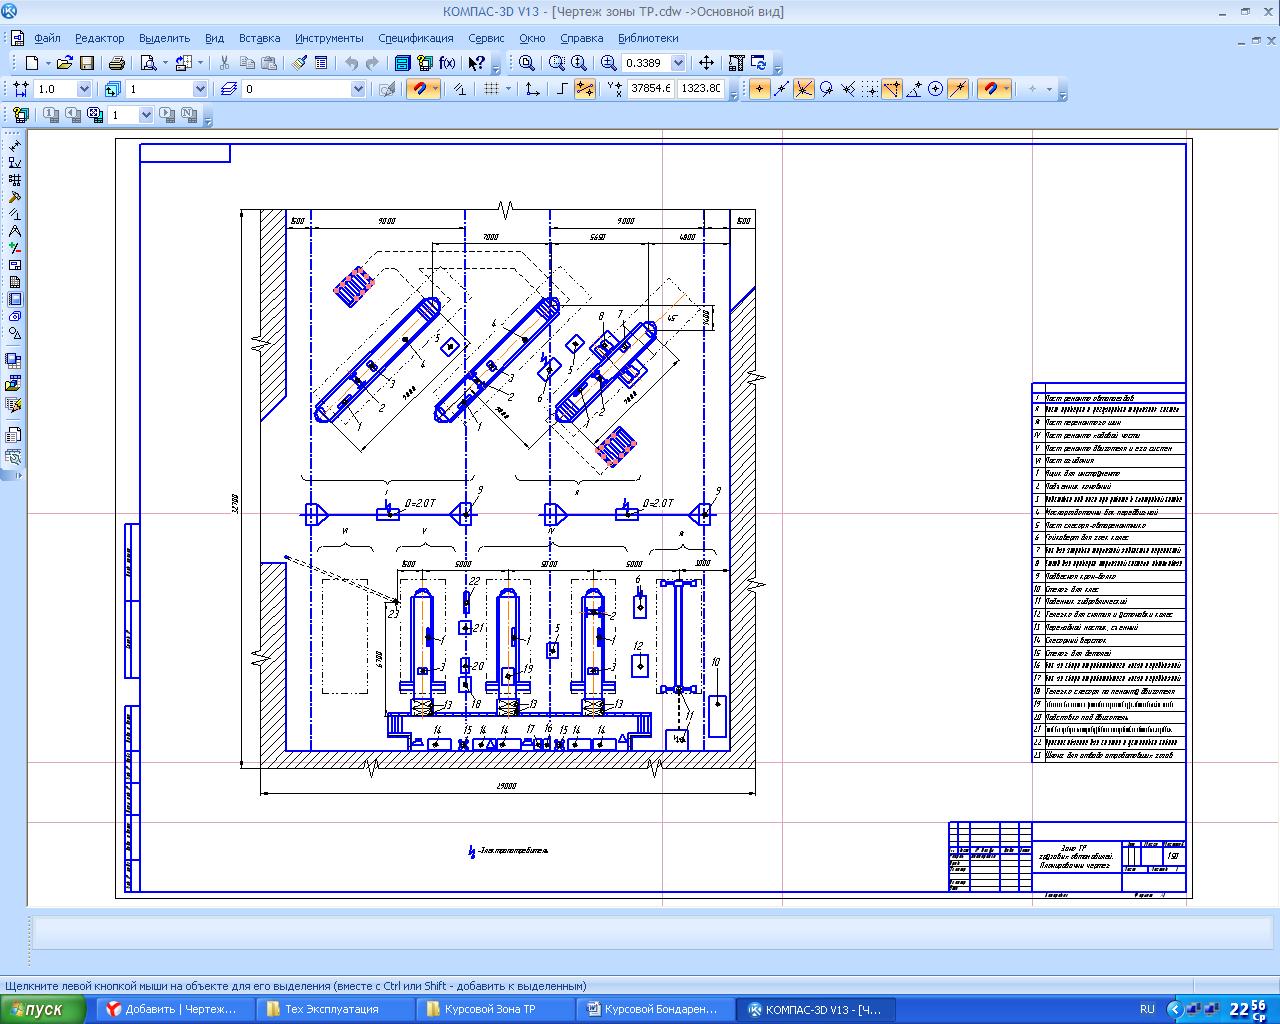Expand the layer 0 dropdown

358,89
